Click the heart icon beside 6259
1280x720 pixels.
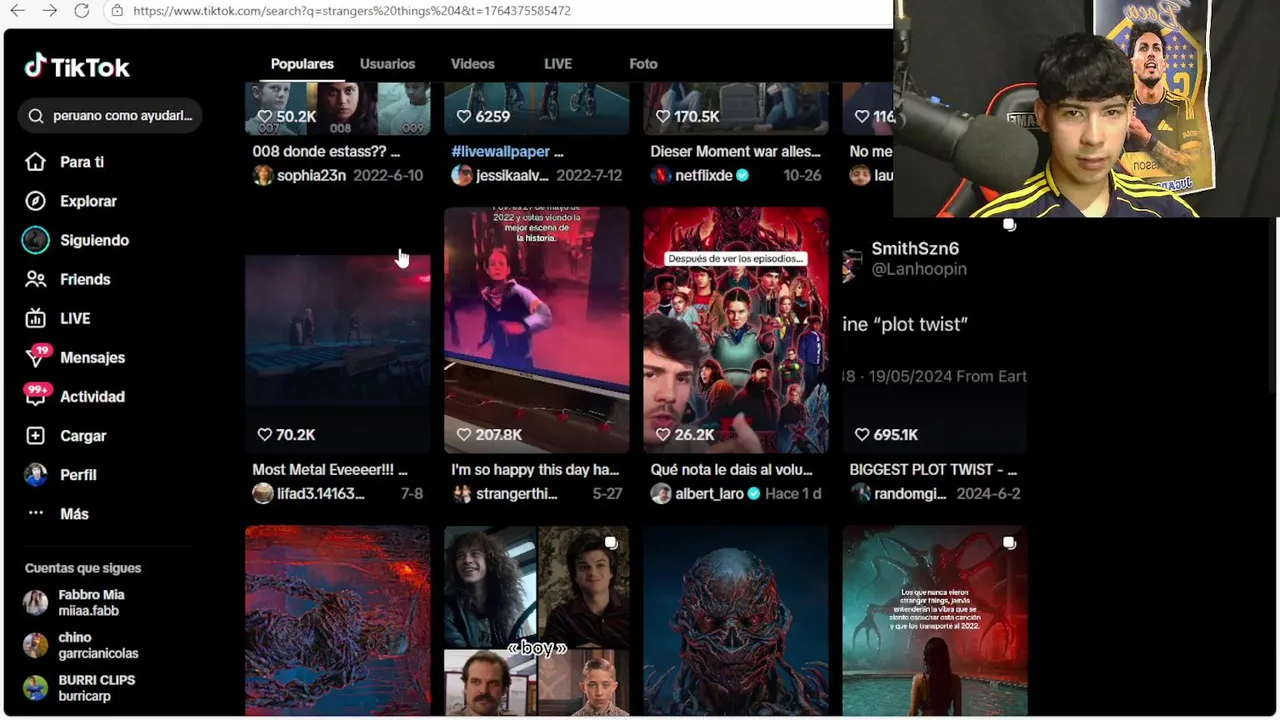463,116
